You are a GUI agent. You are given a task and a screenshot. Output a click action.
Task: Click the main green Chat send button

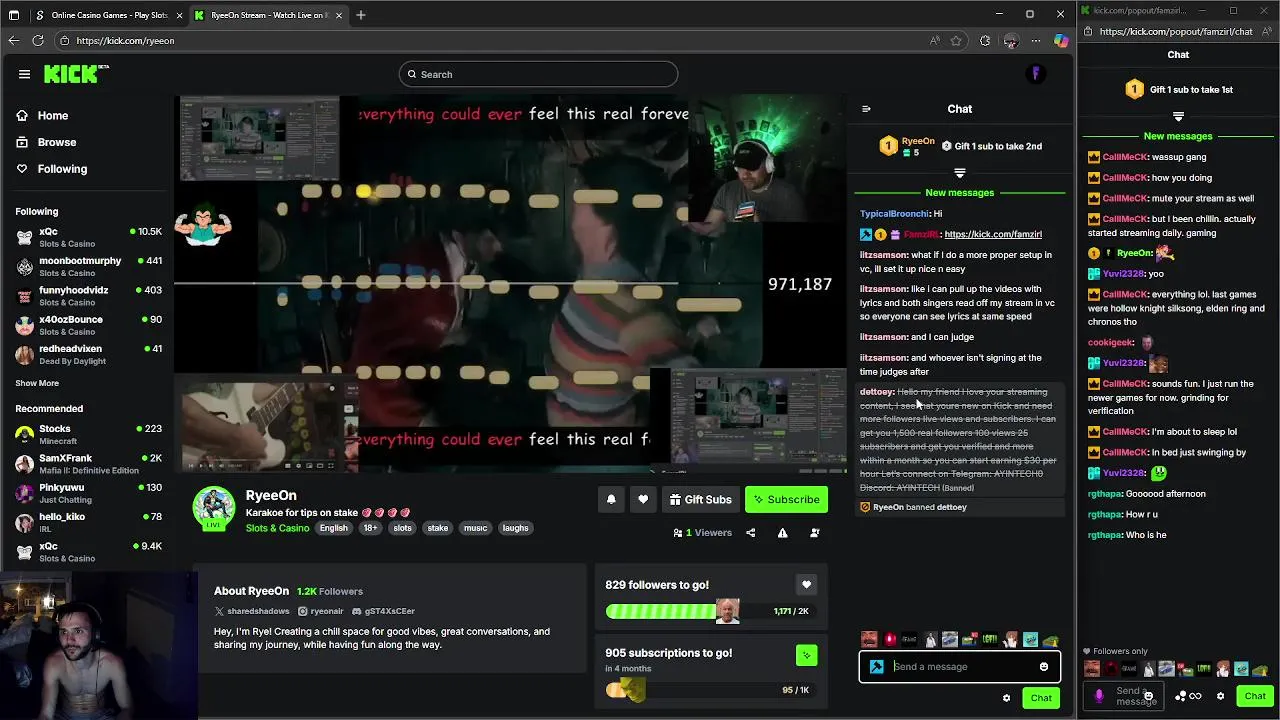[1041, 698]
